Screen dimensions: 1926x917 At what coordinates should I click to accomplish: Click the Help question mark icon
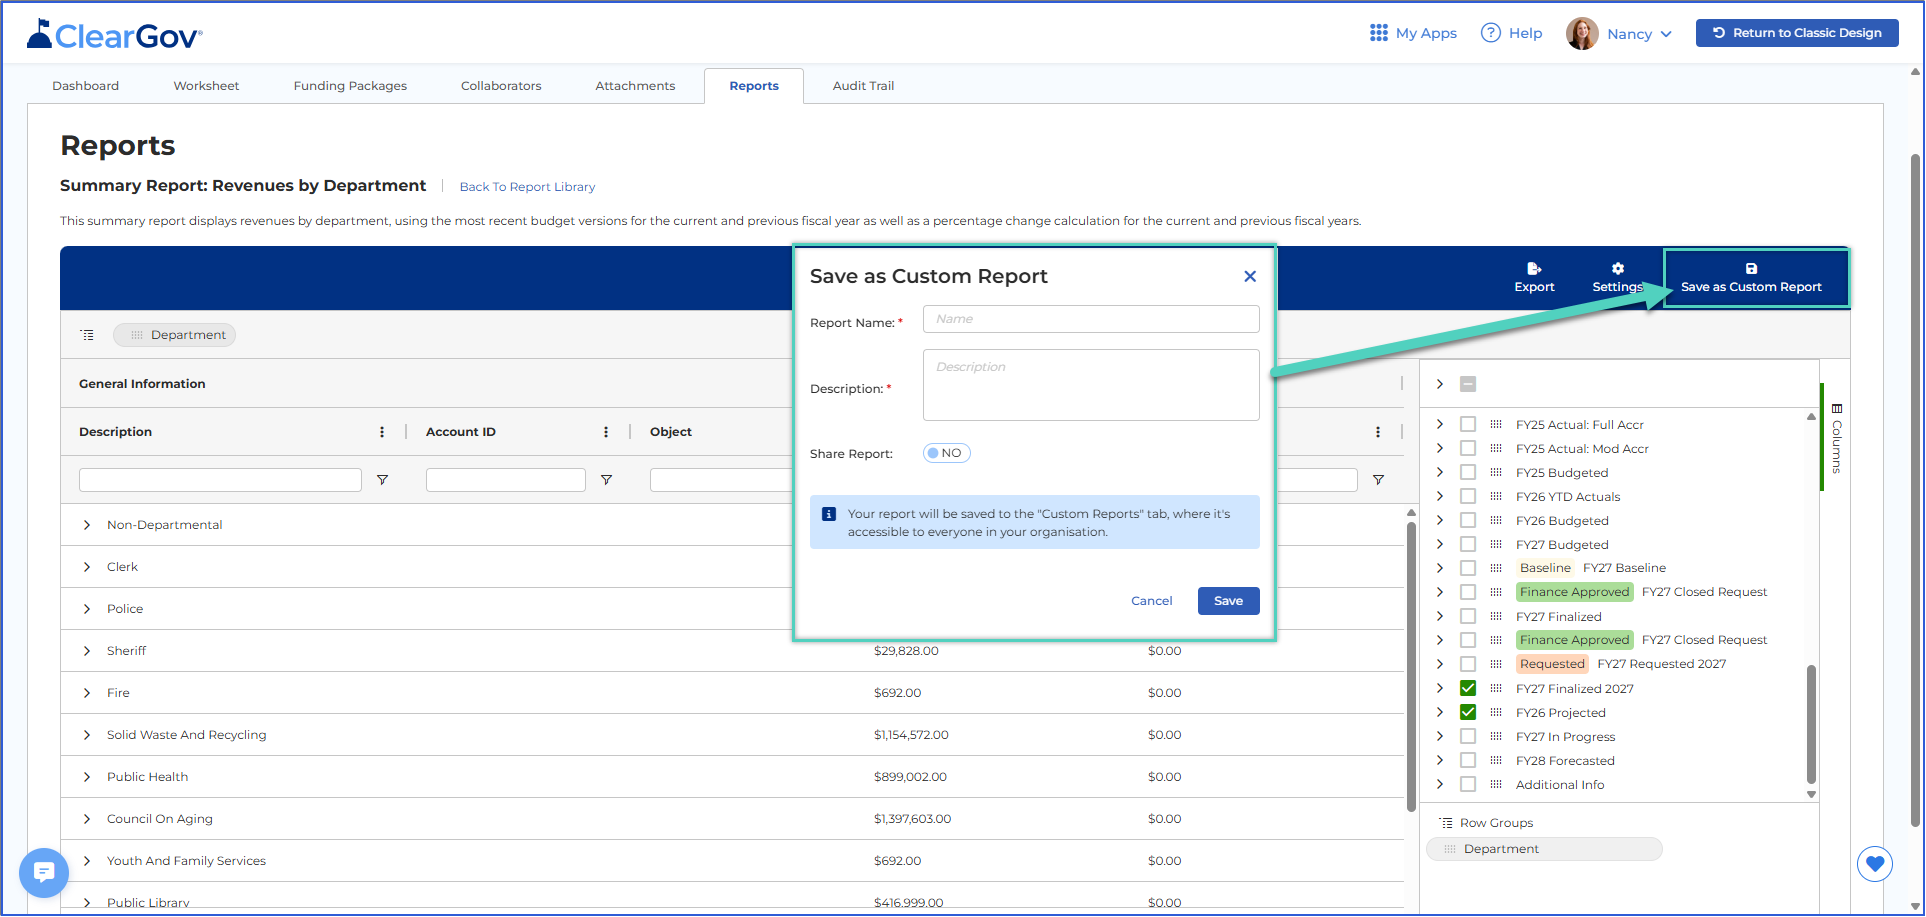(x=1491, y=33)
